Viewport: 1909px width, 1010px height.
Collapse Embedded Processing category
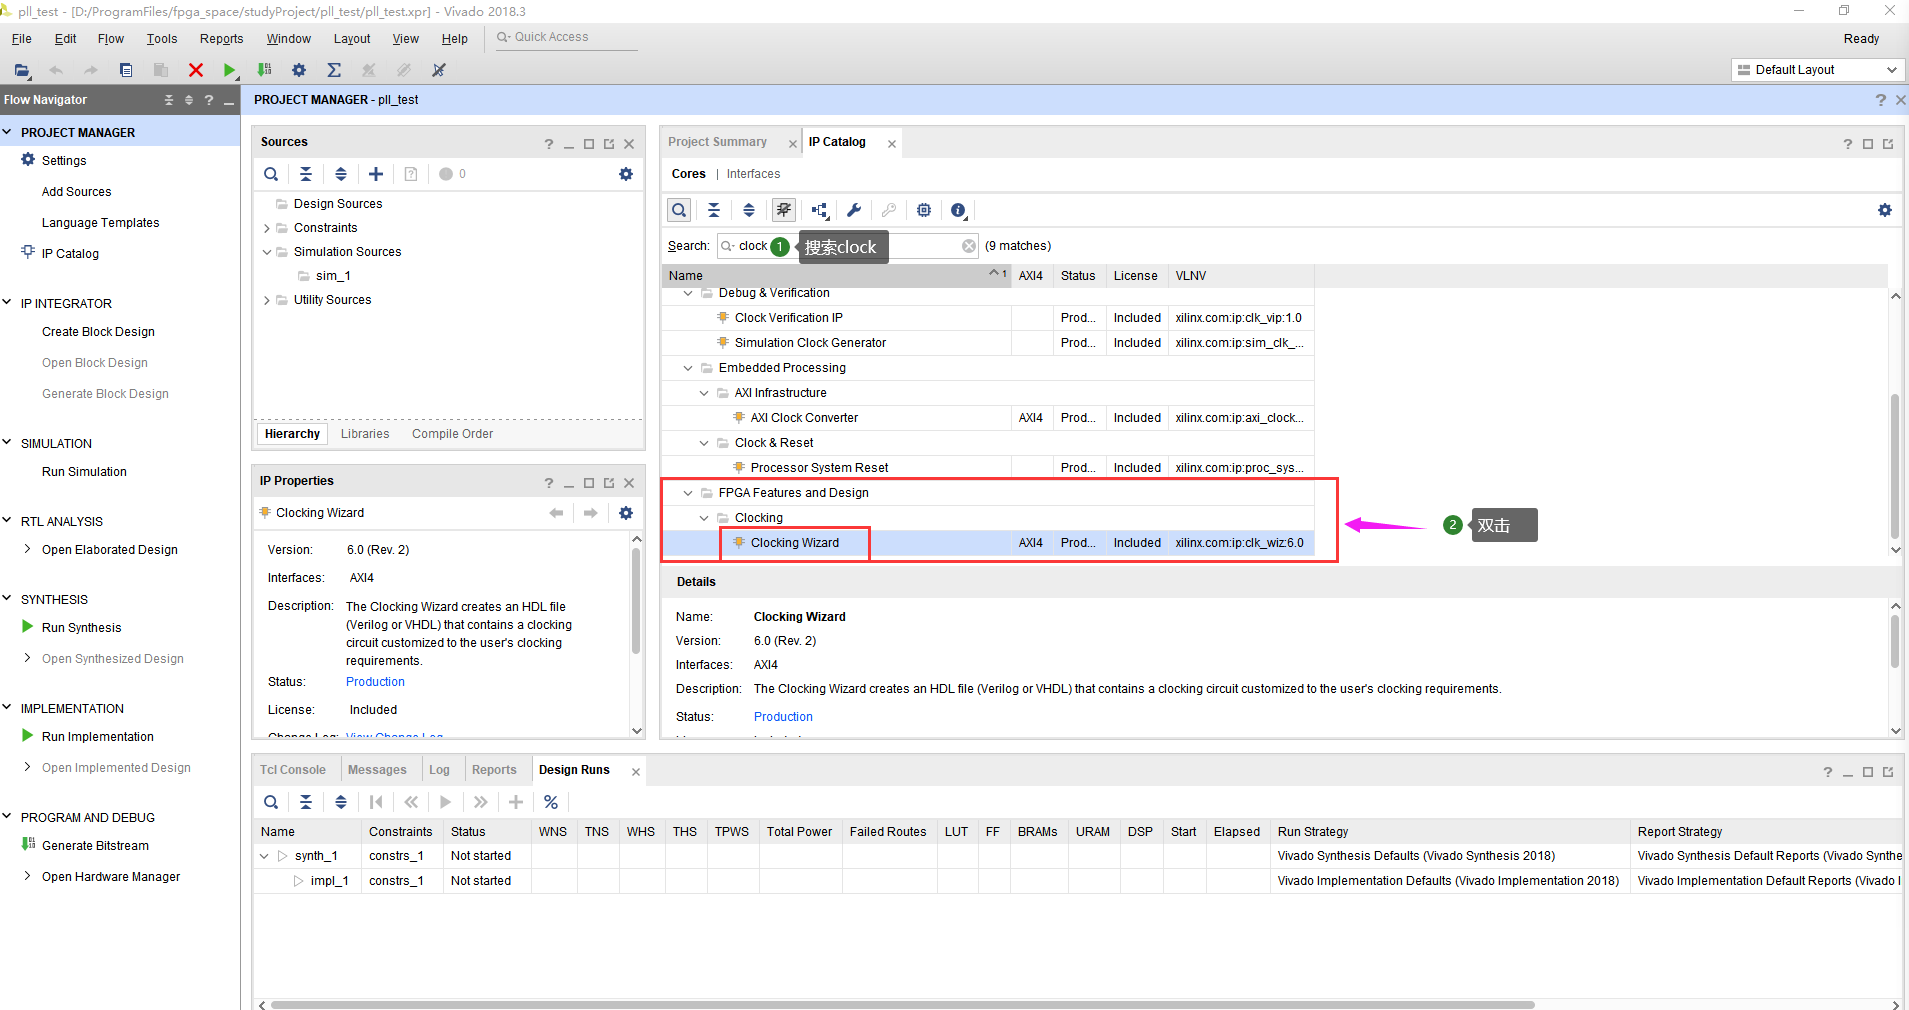[x=688, y=368]
